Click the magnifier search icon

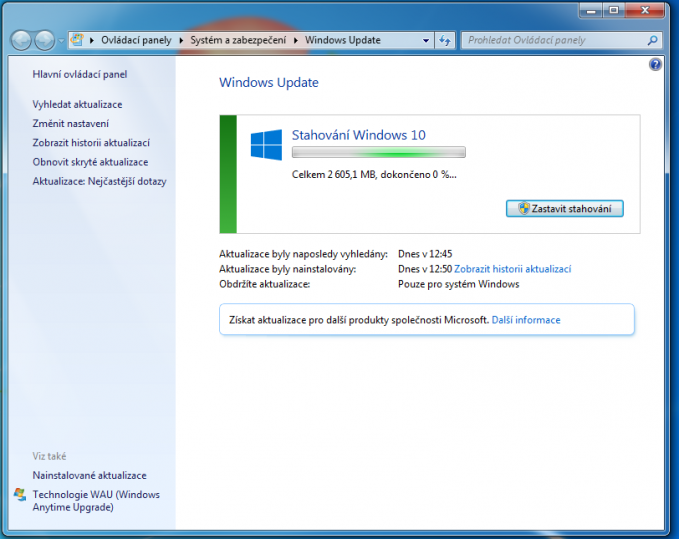pos(653,41)
